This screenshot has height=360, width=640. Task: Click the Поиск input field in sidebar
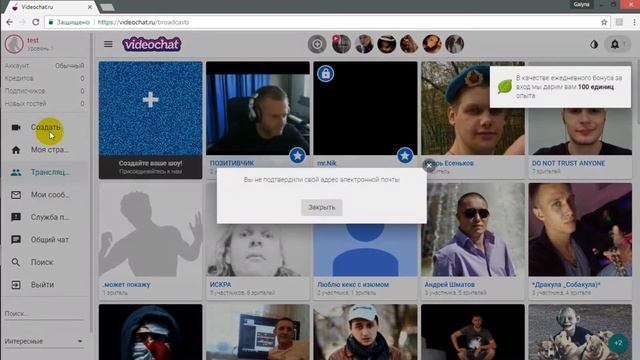(44, 313)
